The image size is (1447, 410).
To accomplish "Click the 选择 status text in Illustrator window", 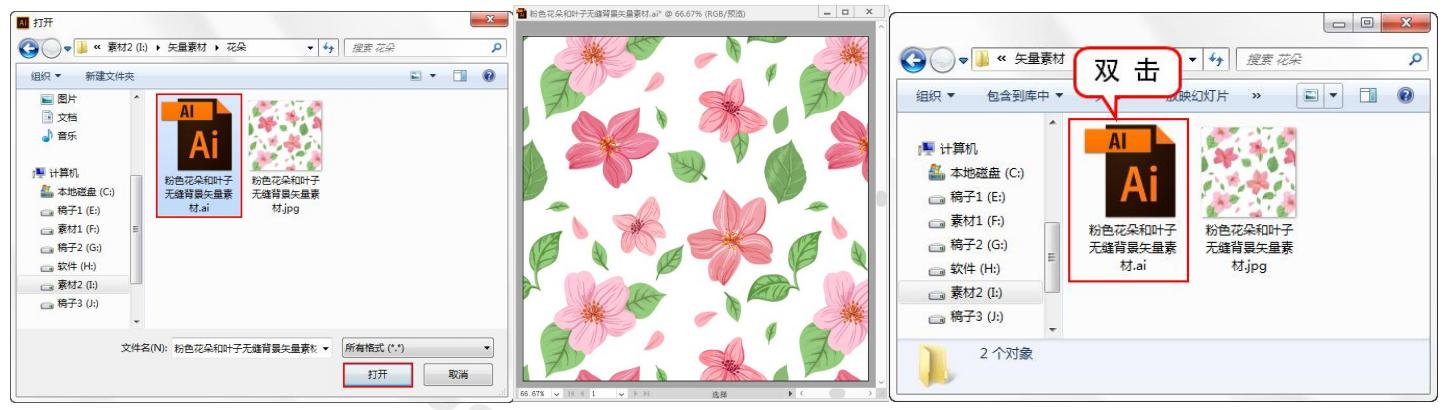I will (719, 395).
